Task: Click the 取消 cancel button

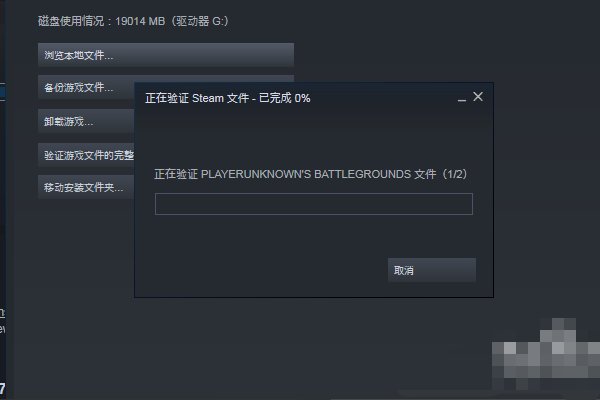Action: pyautogui.click(x=432, y=270)
